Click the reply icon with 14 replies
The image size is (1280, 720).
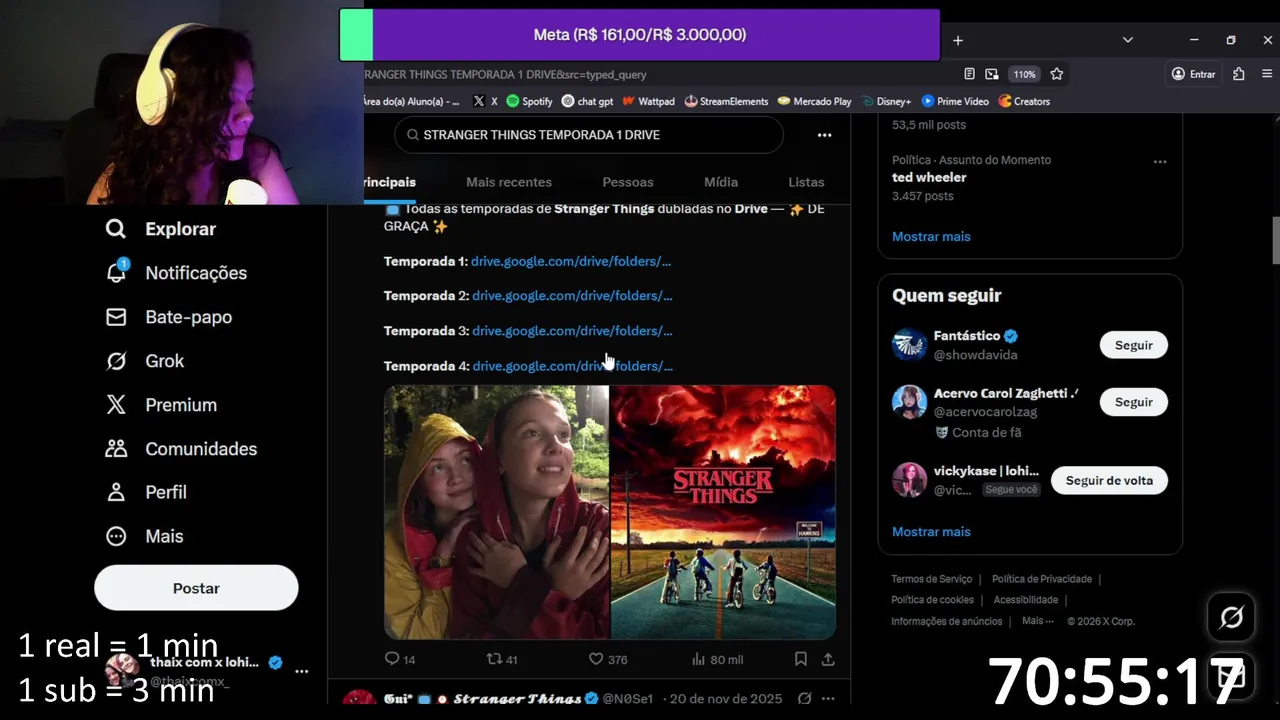[x=400, y=659]
